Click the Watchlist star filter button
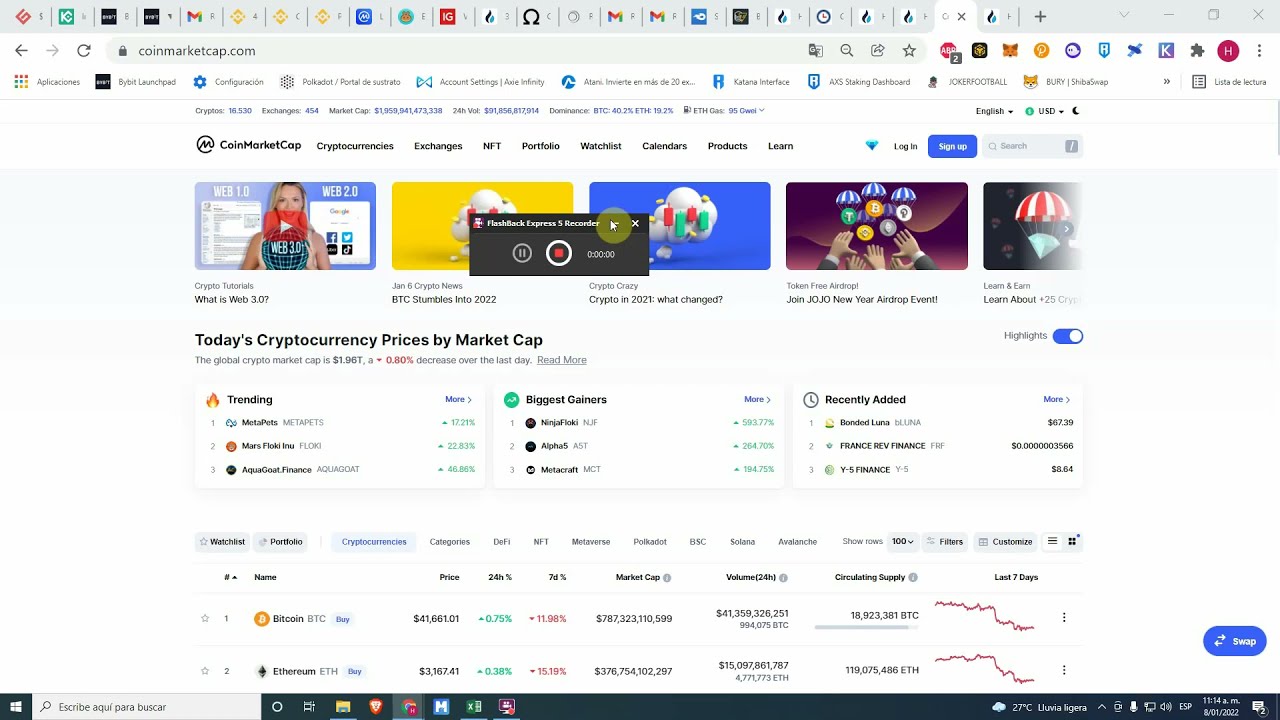 (x=222, y=542)
